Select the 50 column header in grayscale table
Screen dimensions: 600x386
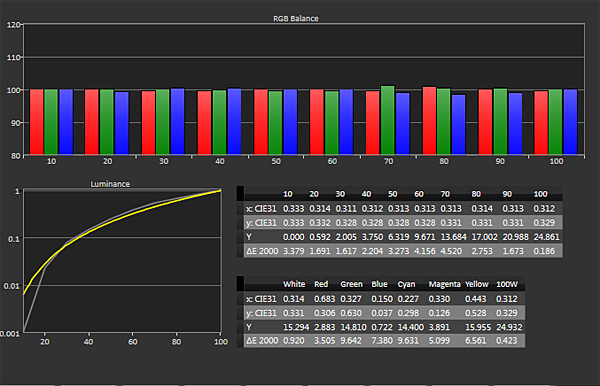click(393, 194)
